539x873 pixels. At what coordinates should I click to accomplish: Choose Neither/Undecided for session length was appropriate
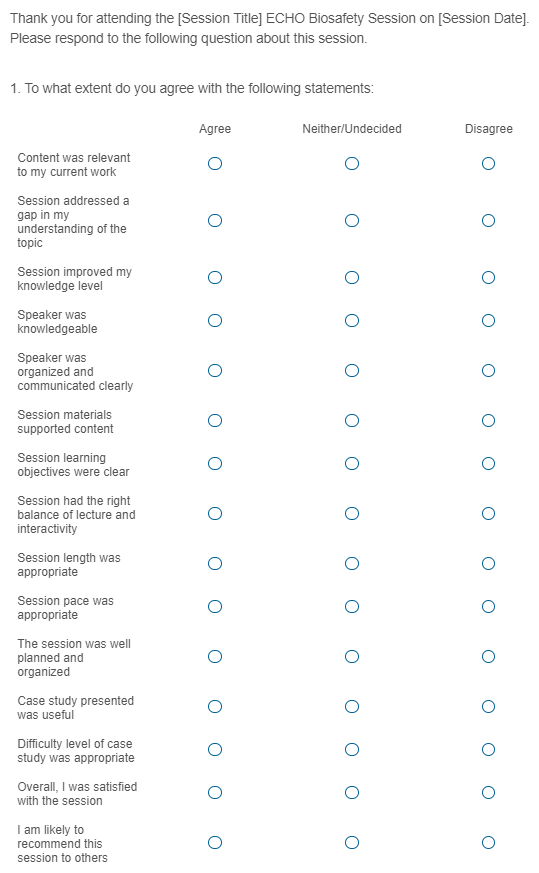(352, 564)
